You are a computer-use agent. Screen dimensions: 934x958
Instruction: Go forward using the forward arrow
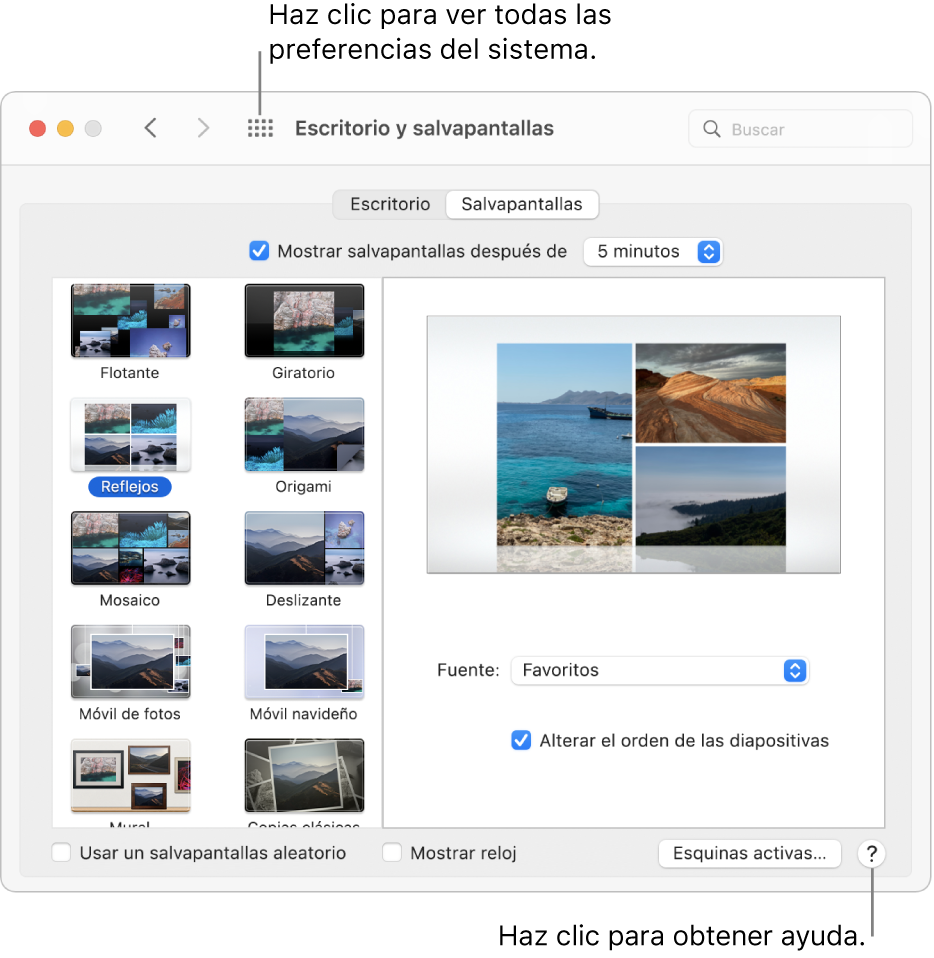[x=202, y=128]
